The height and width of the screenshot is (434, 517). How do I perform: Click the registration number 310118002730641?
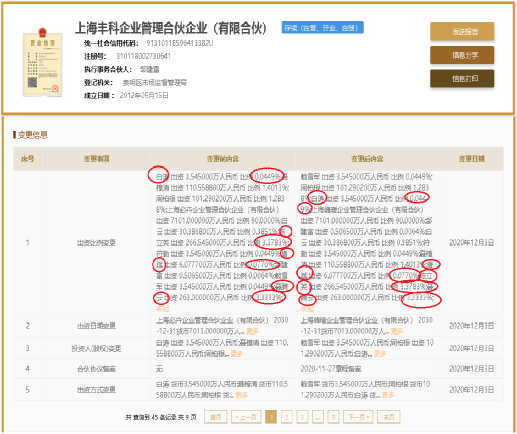point(143,56)
